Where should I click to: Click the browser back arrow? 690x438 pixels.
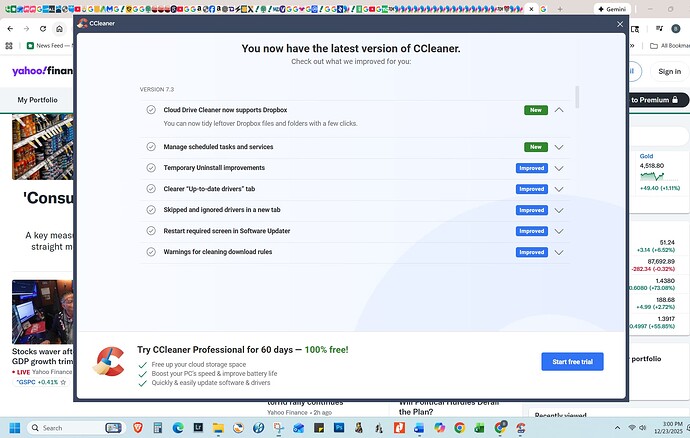(11, 29)
